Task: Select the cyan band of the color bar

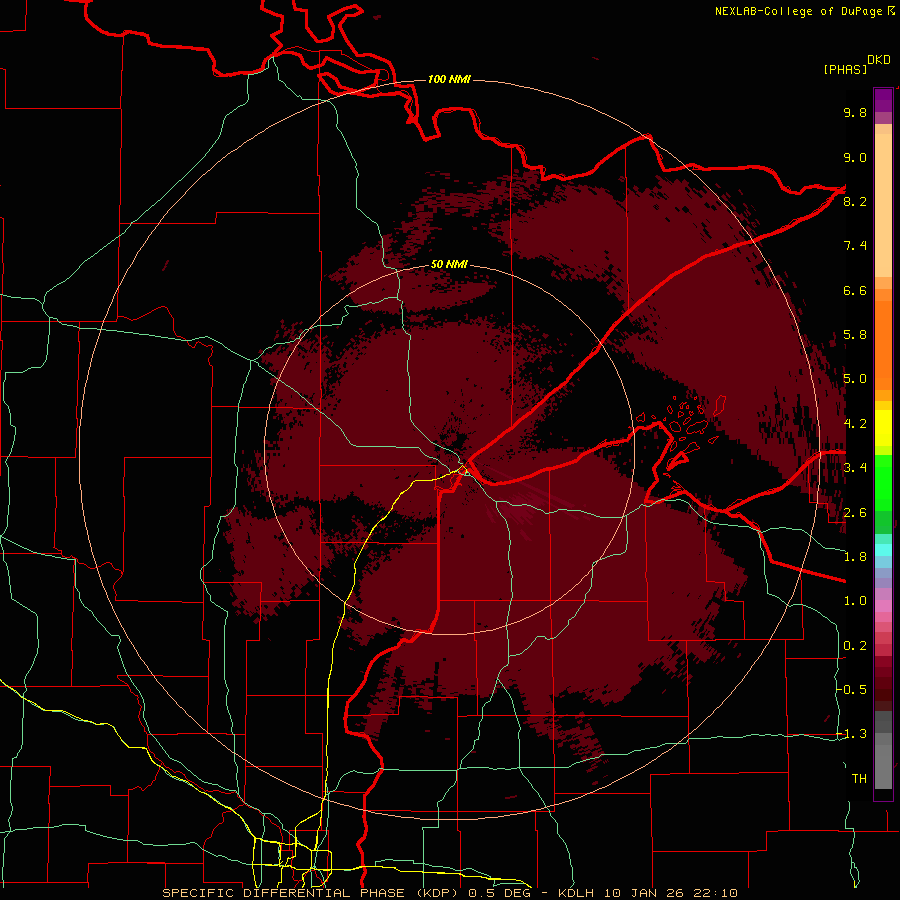Action: 883,550
